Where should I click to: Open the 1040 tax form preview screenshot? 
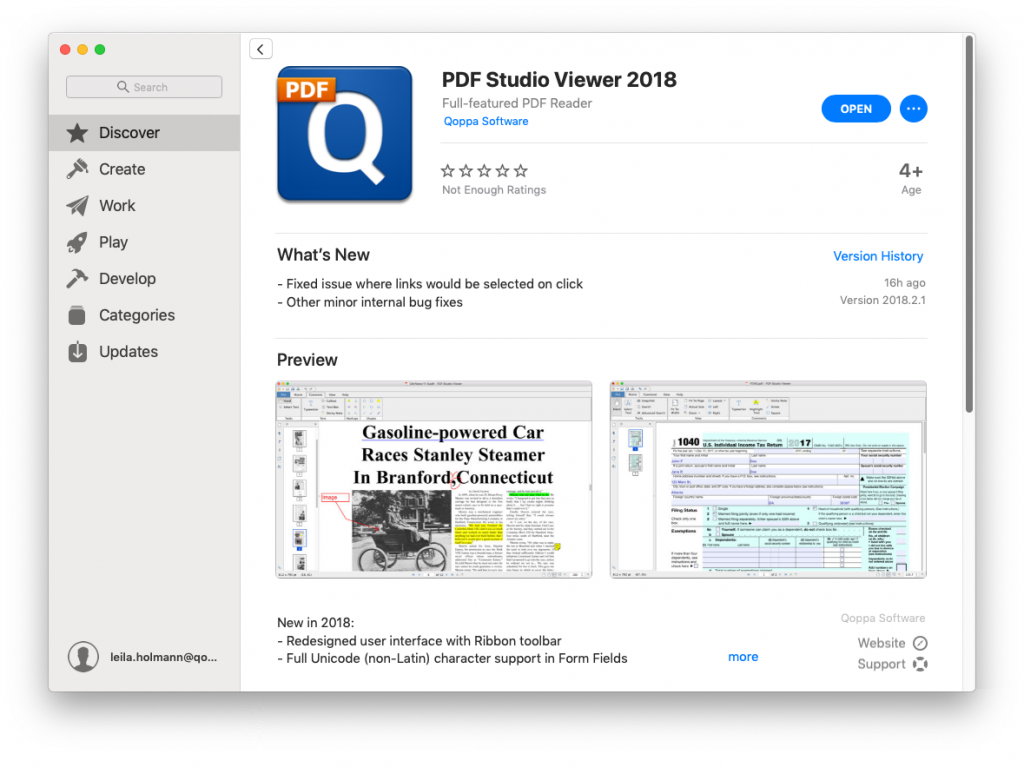(x=768, y=479)
